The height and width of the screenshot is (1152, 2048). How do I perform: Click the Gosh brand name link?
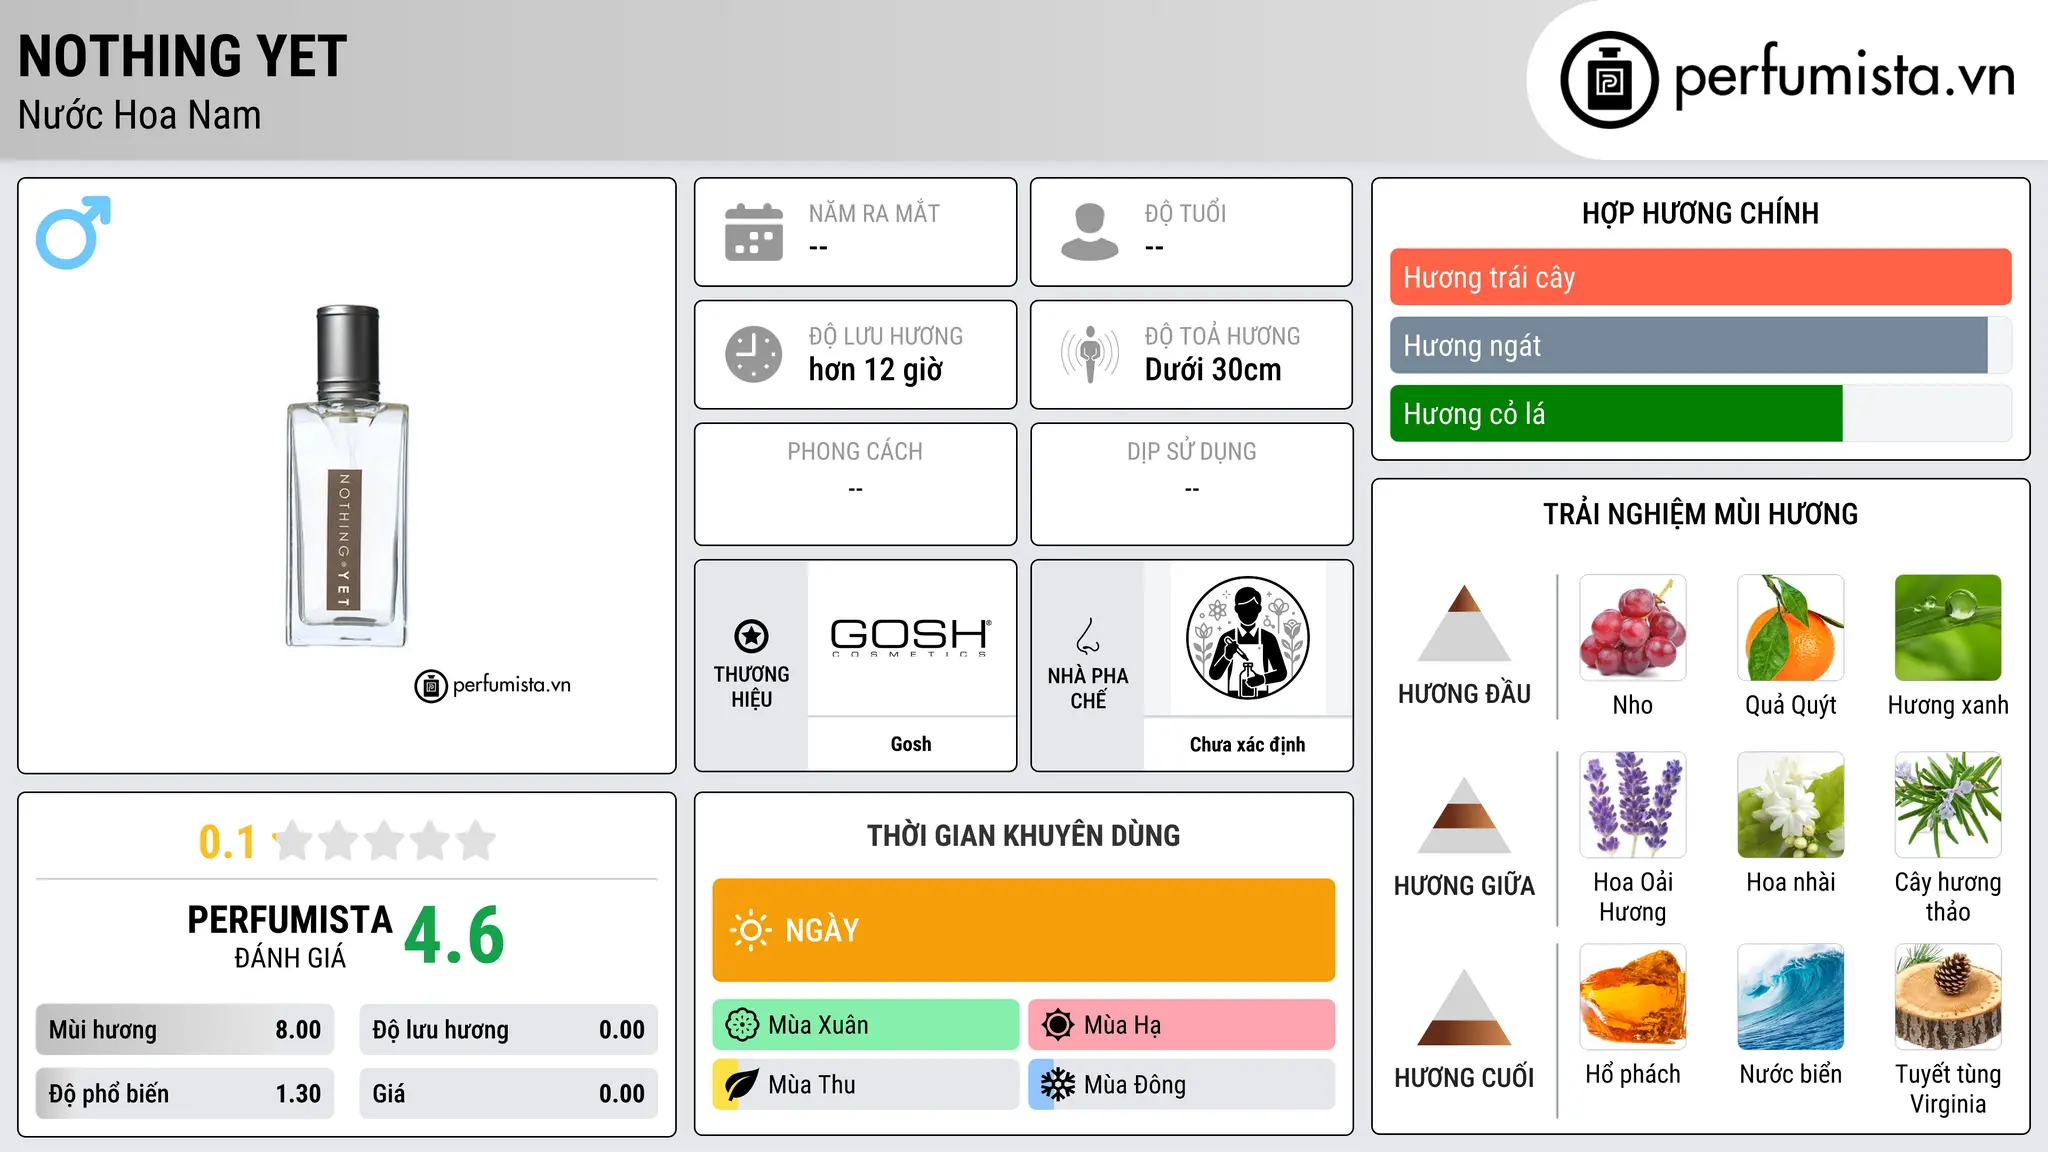click(x=911, y=744)
